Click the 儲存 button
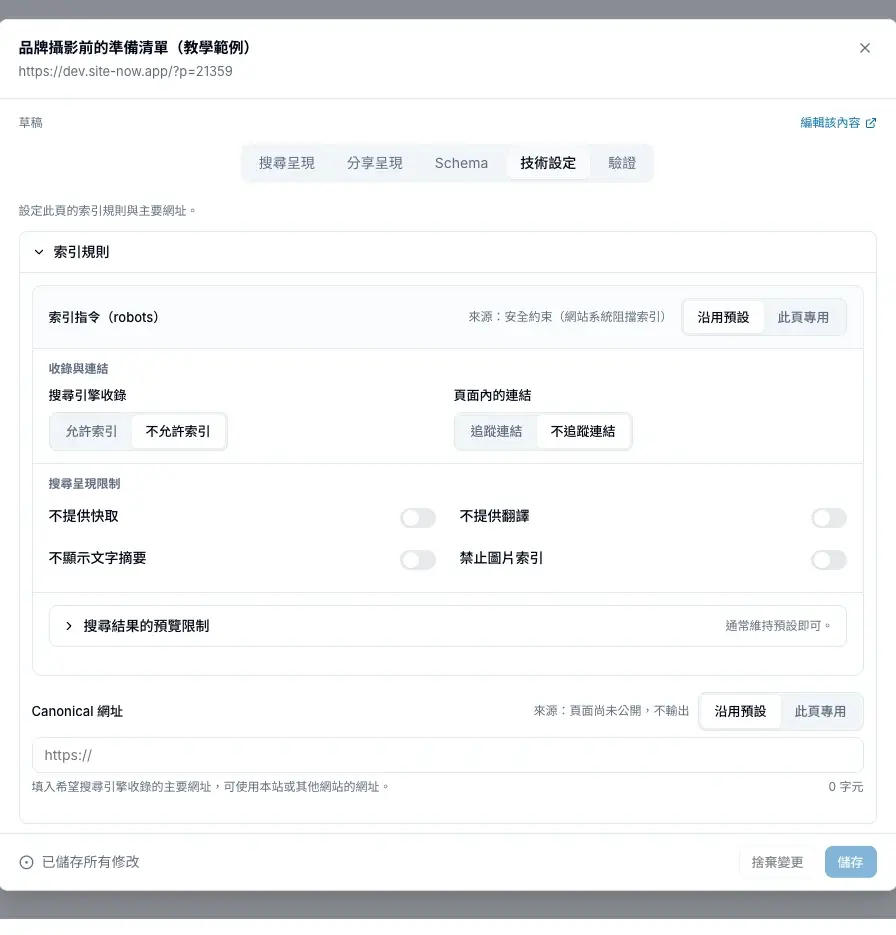Viewport: 896px width, 935px height. tap(851, 862)
